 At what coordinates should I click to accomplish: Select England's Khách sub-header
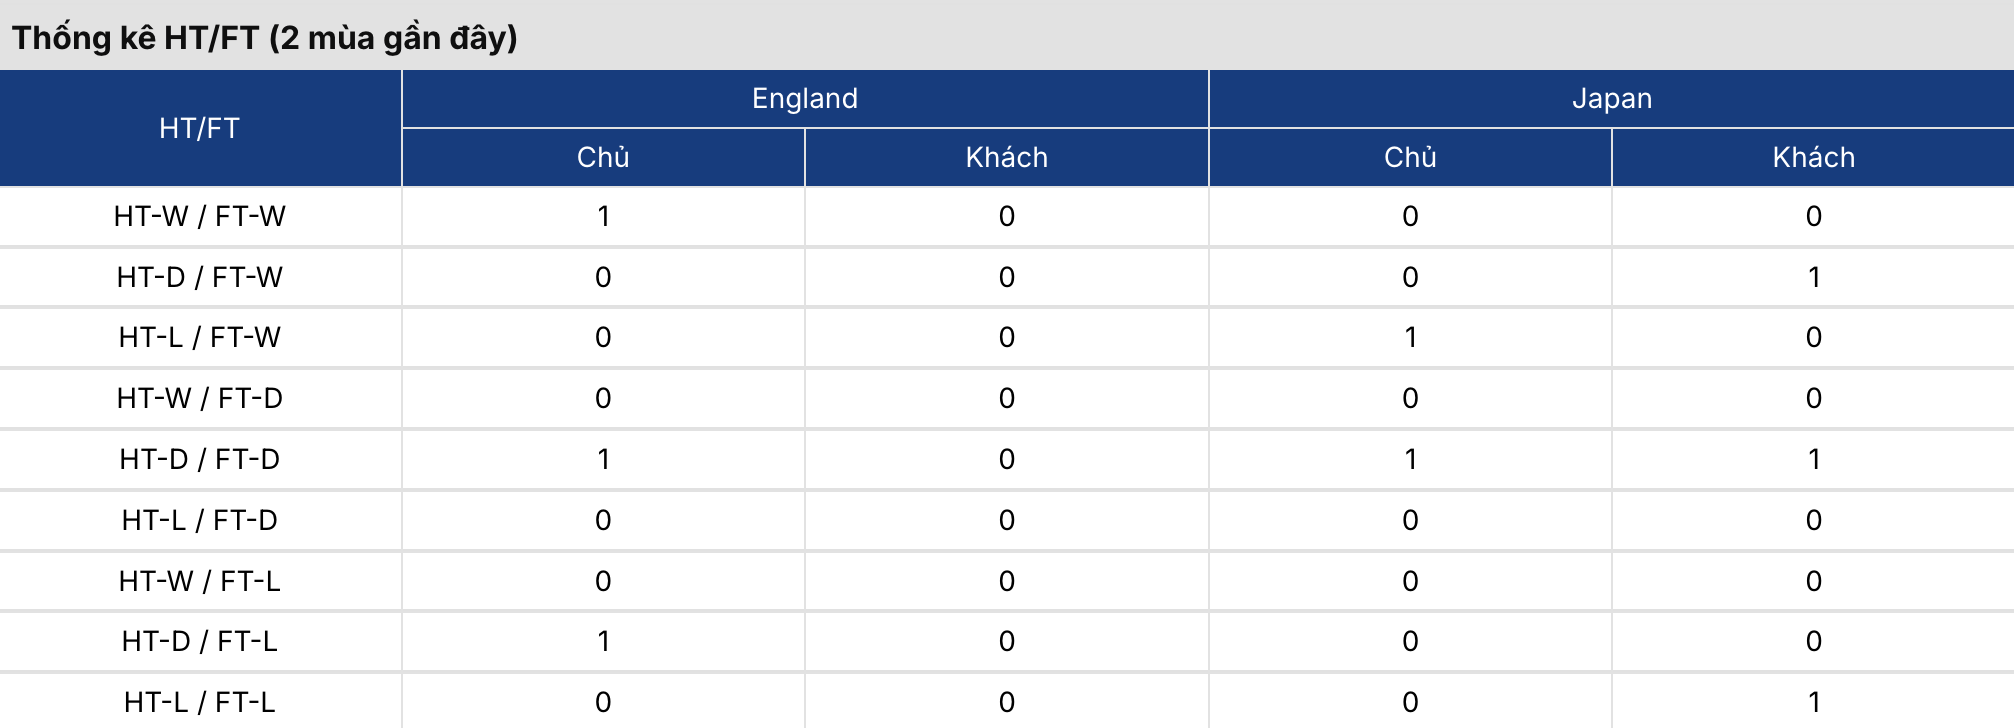(x=1006, y=157)
